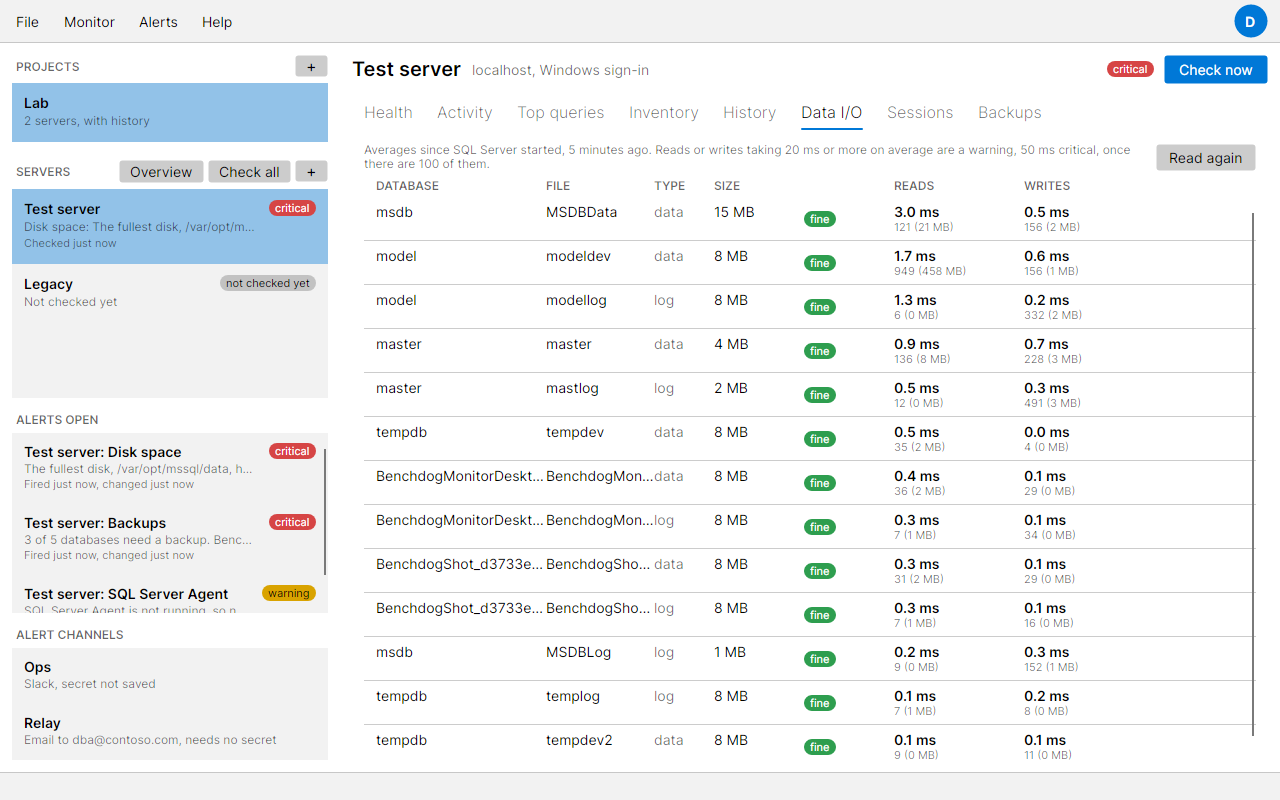Open the Alerts menu

click(158, 22)
